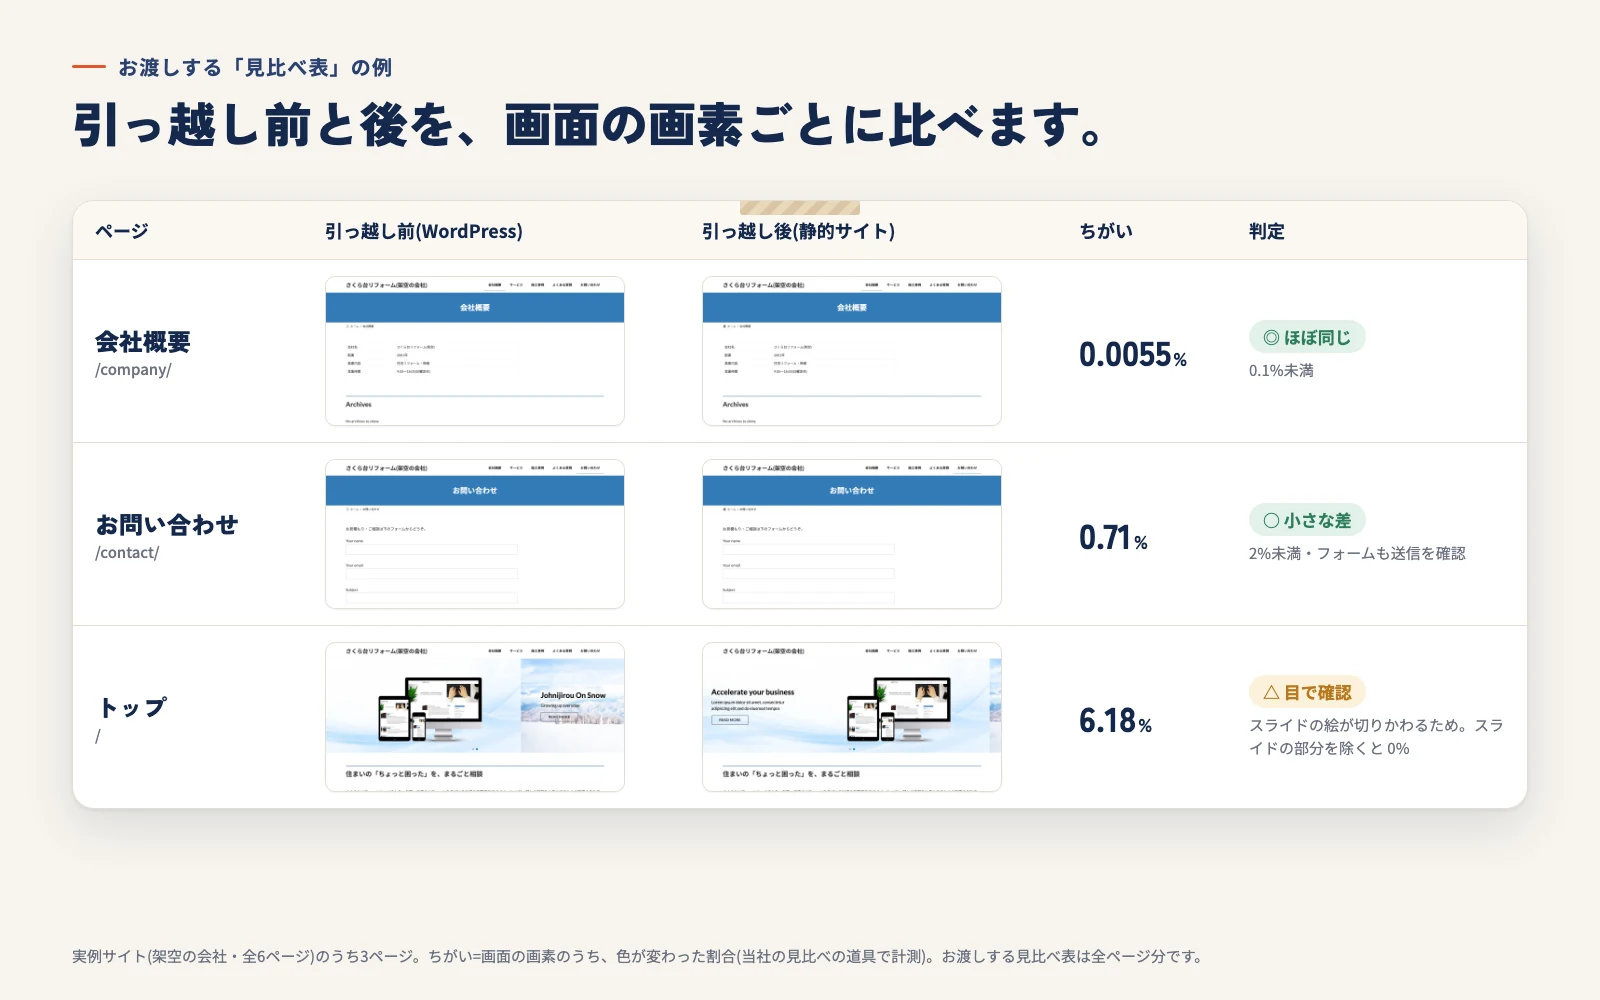Click the ◎ ほぼ同じ verdict badge
This screenshot has height=1000, width=1600.
point(1307,337)
